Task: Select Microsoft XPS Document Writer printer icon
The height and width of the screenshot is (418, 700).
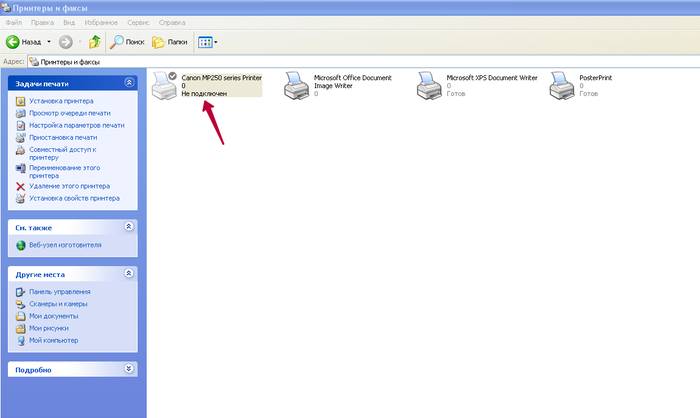Action: click(430, 86)
